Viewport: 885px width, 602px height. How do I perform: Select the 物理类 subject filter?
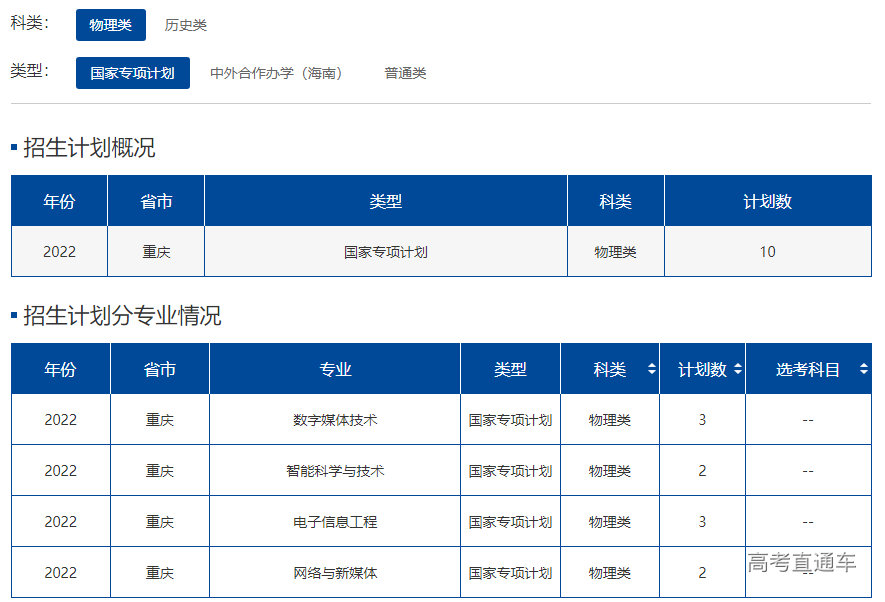110,24
